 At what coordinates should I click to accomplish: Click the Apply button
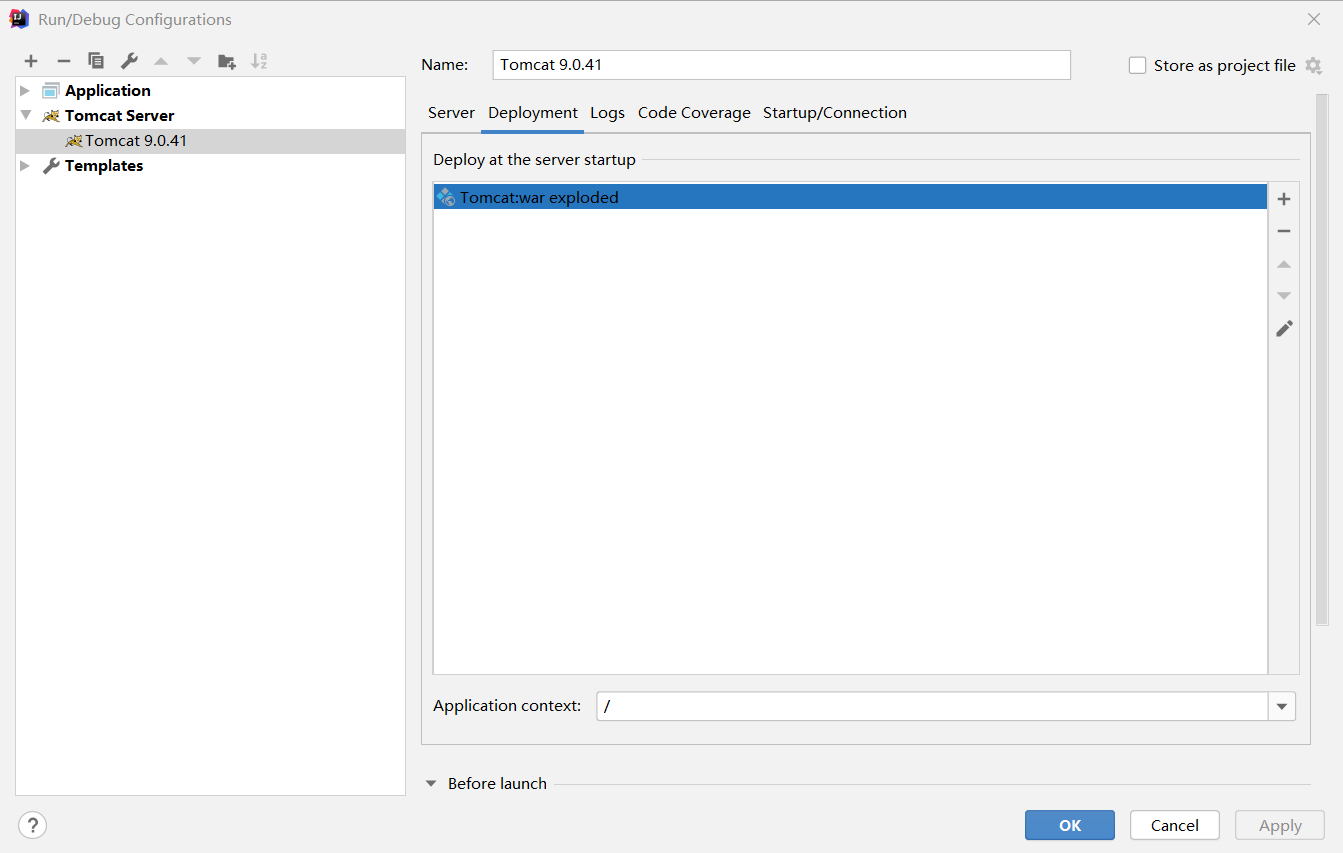(x=1279, y=825)
